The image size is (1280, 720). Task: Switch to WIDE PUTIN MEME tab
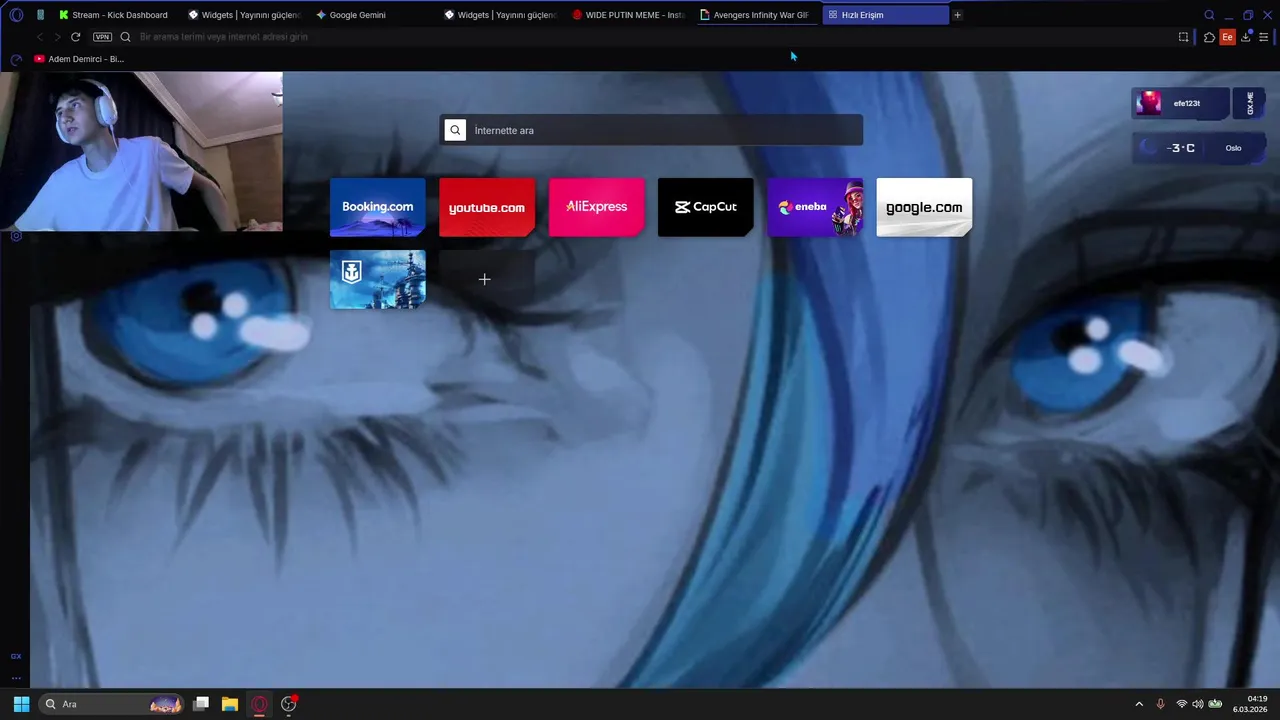click(x=629, y=15)
